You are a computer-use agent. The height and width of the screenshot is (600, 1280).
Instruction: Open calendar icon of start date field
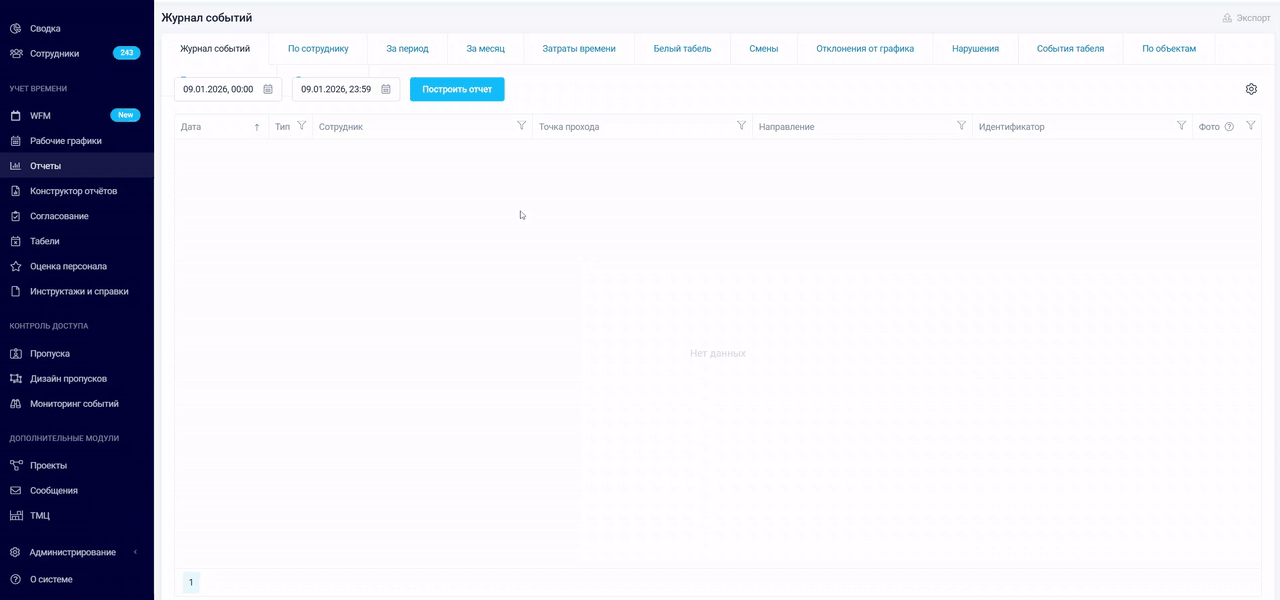pyautogui.click(x=268, y=89)
